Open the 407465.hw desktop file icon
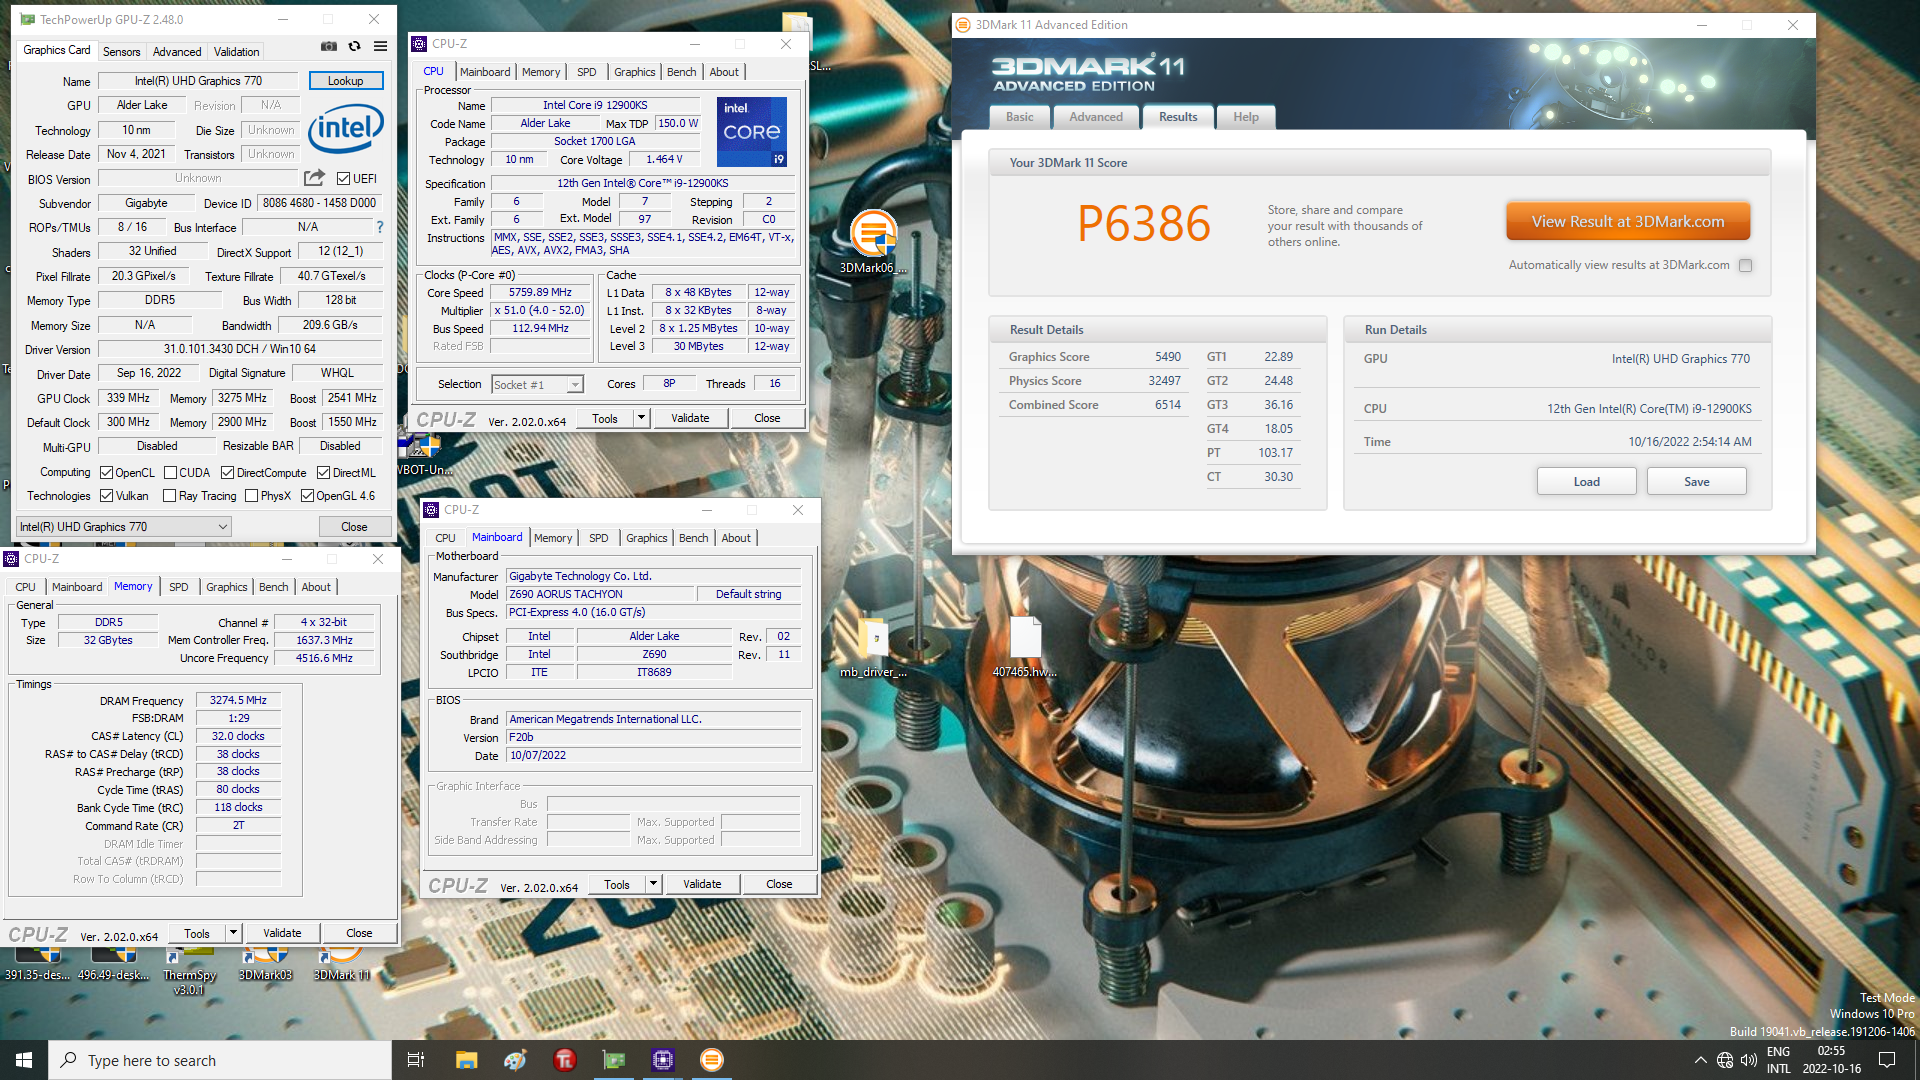 point(1025,648)
